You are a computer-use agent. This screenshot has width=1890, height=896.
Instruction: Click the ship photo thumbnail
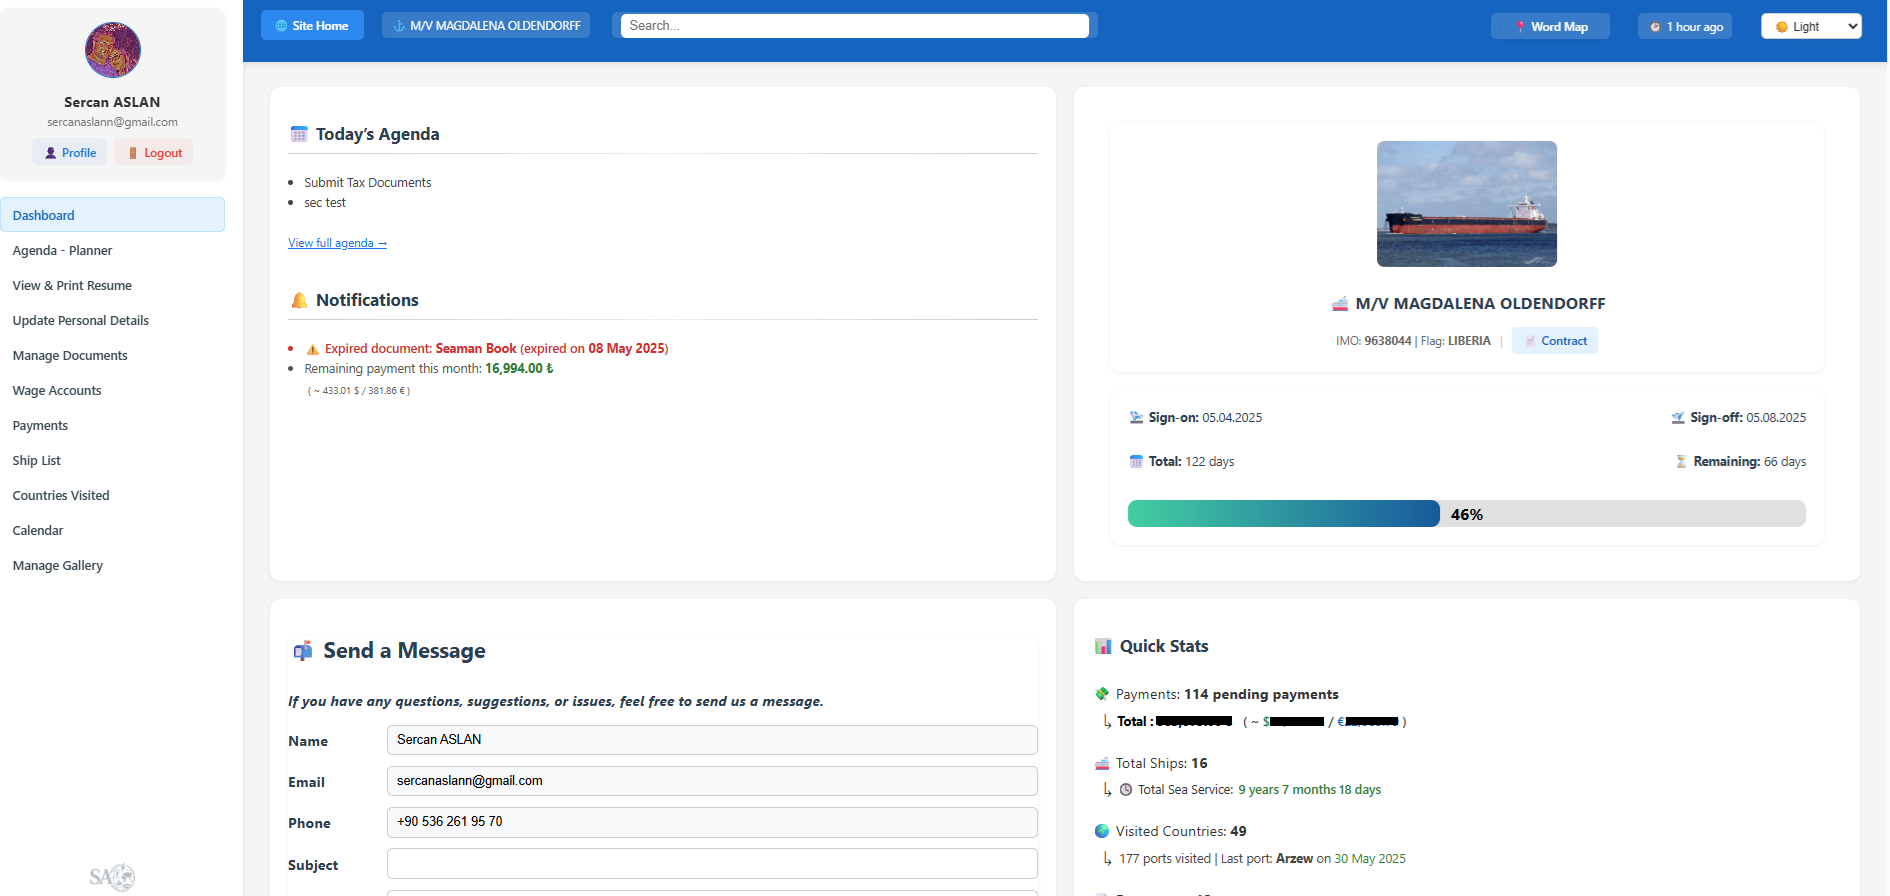[x=1466, y=204]
